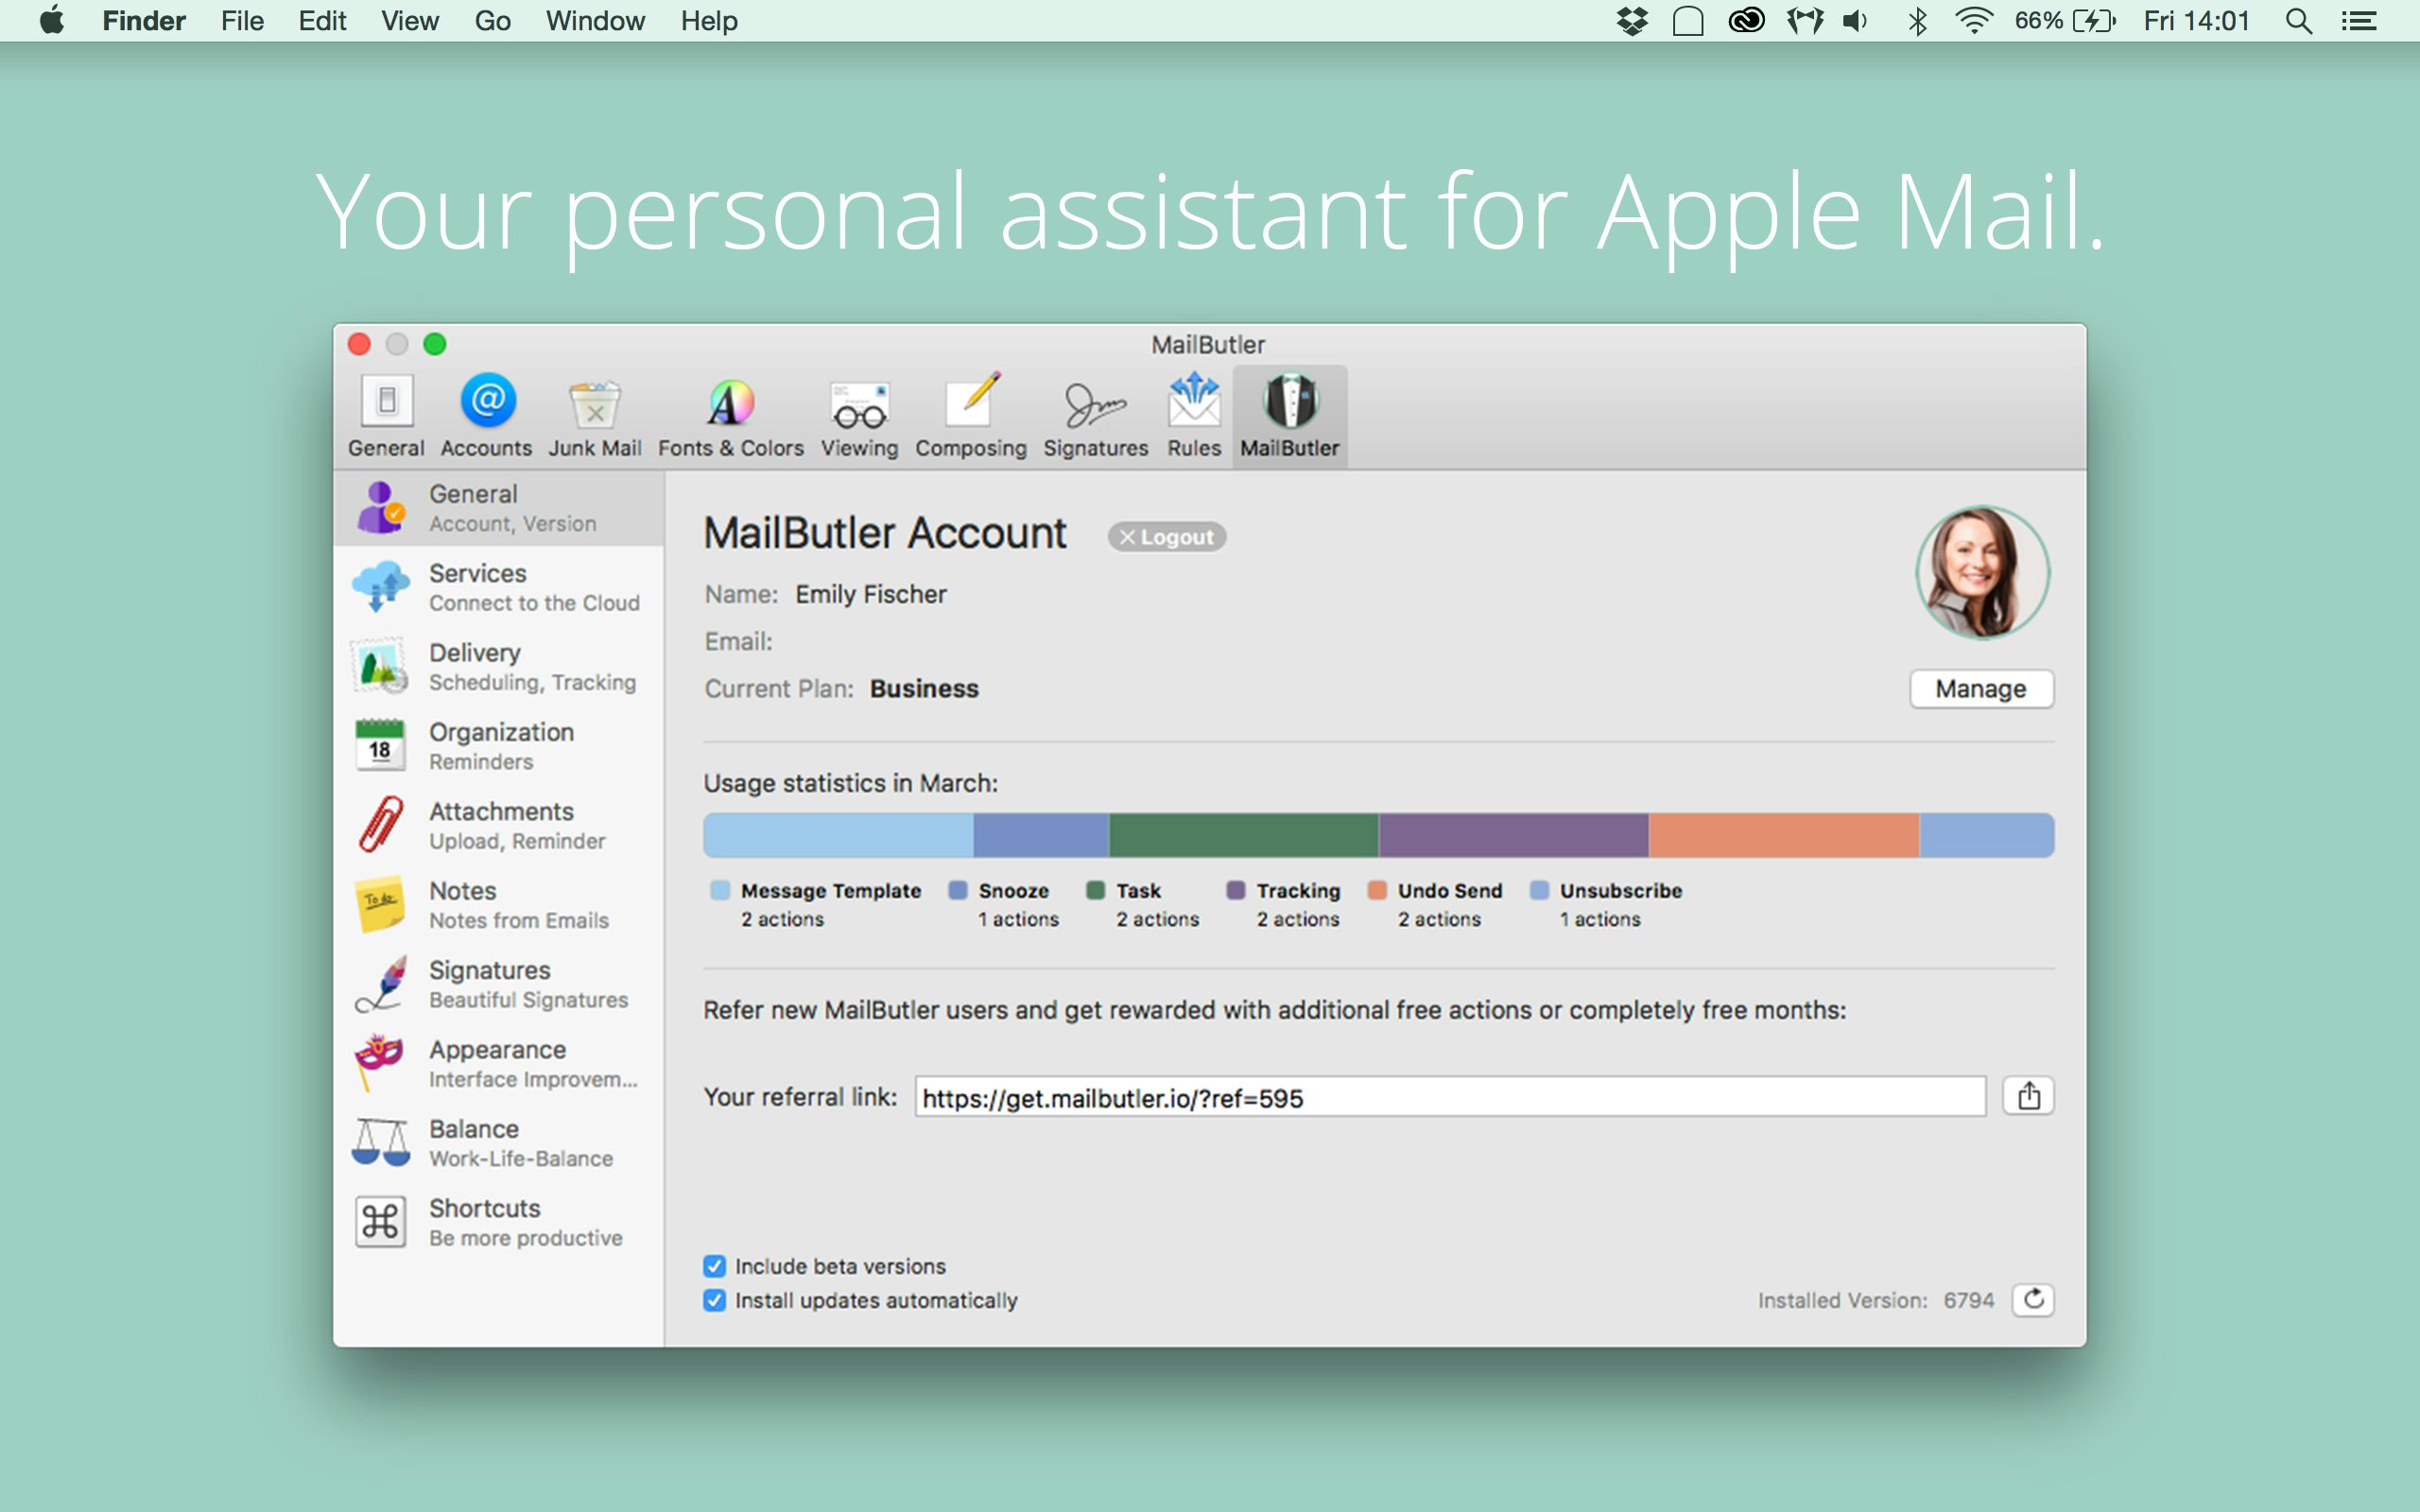2420x1512 pixels.
Task: Select Services in the MailButler sidebar
Action: tap(498, 587)
